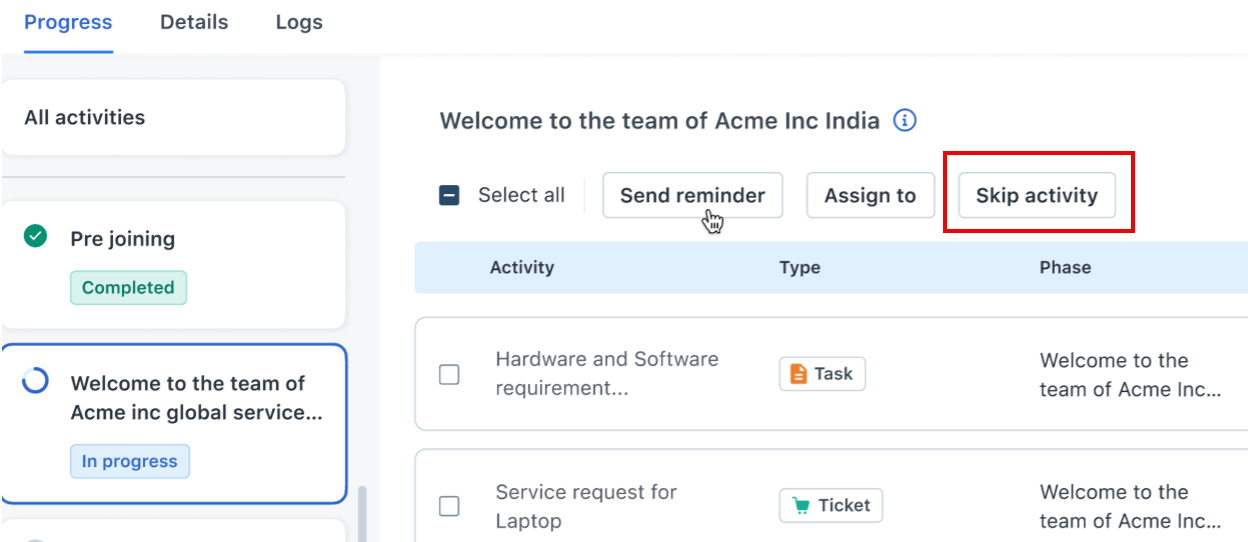Toggle the Select all checkbox
1248x542 pixels.
pyautogui.click(x=449, y=195)
